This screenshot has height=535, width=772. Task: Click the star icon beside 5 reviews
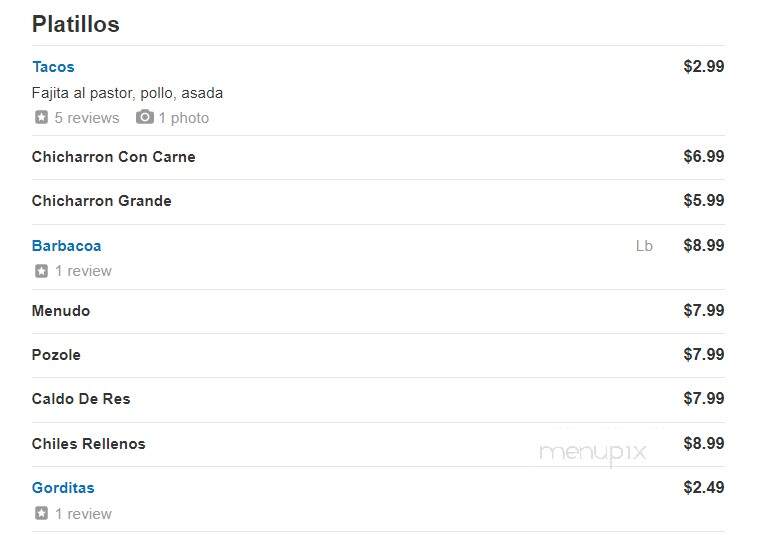point(41,117)
